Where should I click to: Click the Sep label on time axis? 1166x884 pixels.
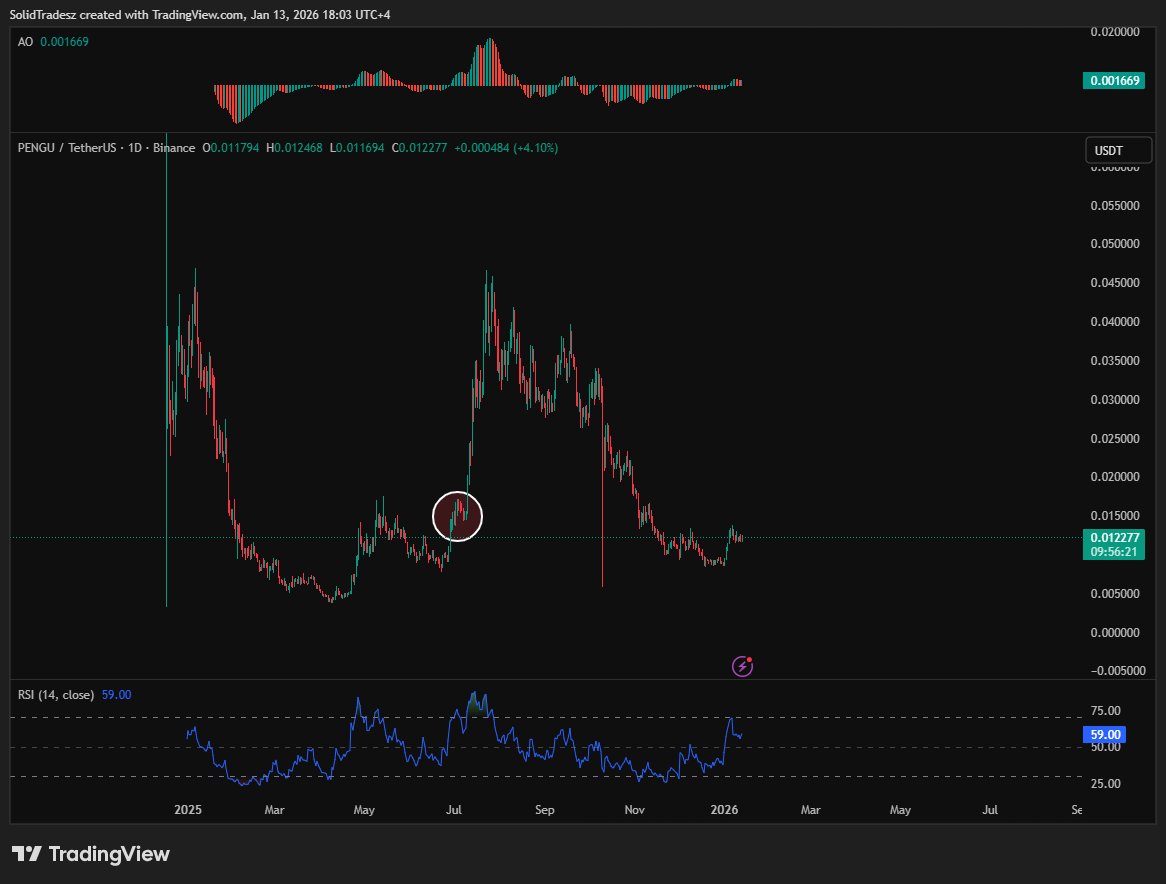[544, 810]
